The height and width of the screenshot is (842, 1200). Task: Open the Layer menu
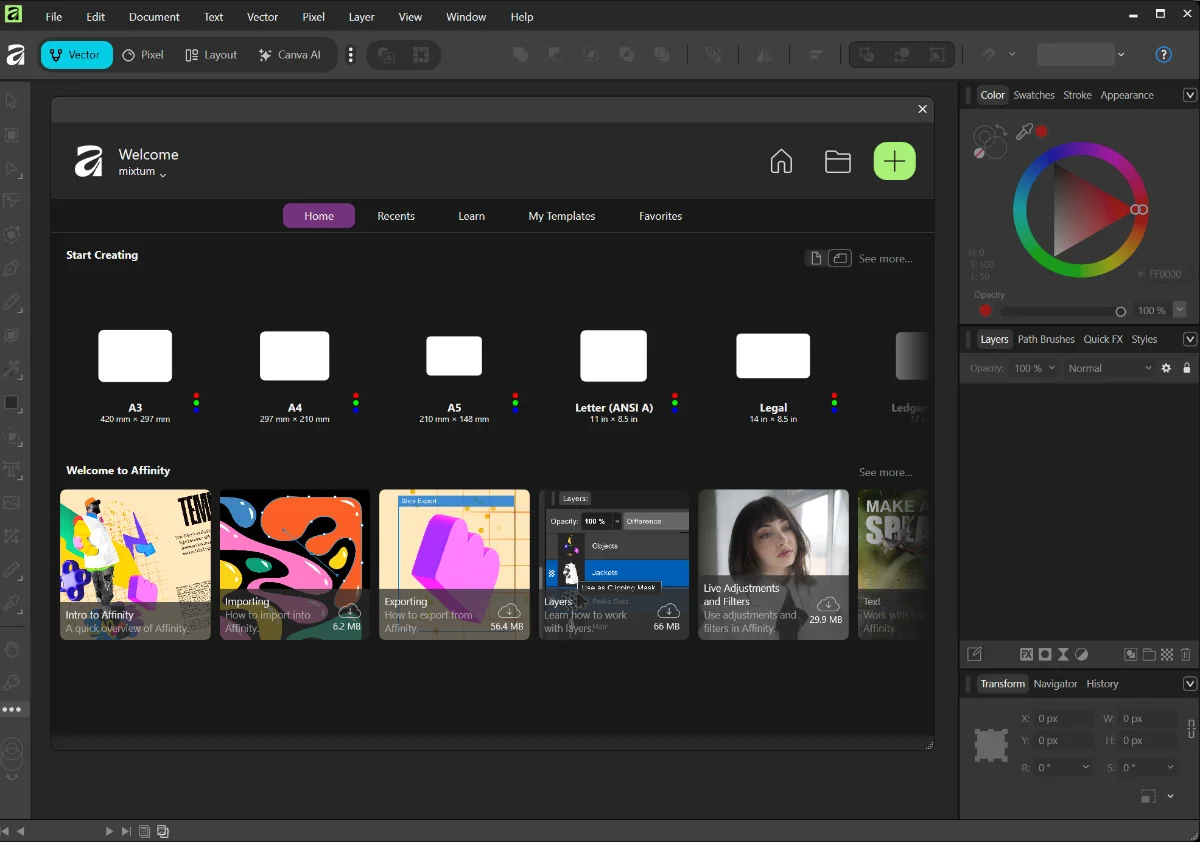(x=361, y=17)
